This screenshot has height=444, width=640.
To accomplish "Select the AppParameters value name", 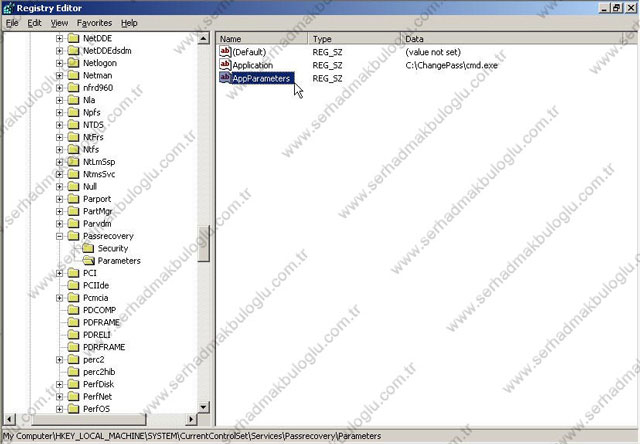I will (262, 78).
